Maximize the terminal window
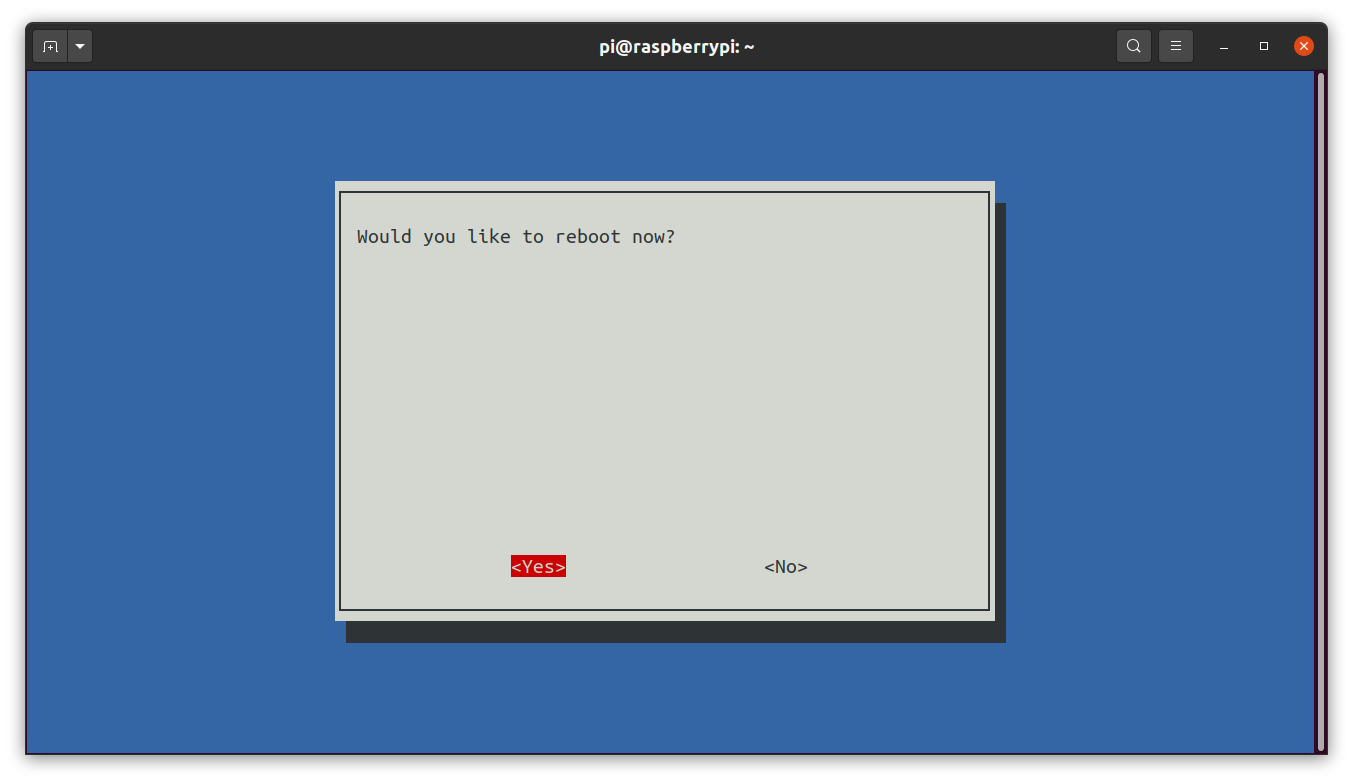 coord(1264,46)
